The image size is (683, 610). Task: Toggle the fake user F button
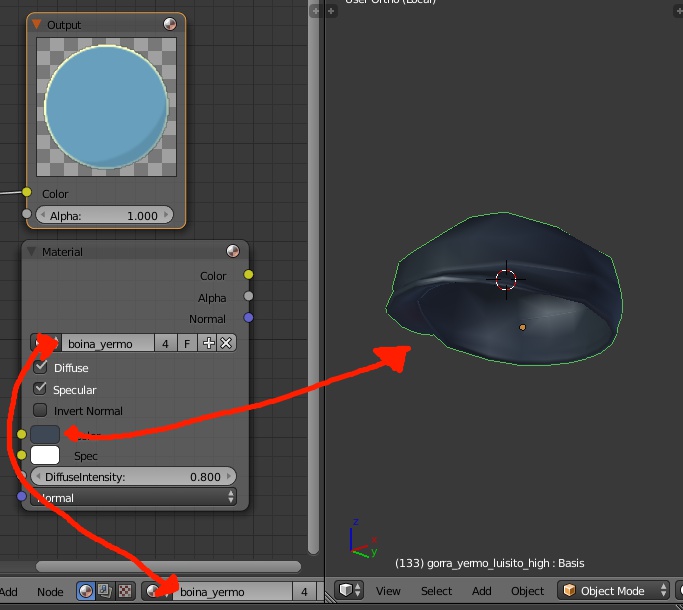coord(187,343)
